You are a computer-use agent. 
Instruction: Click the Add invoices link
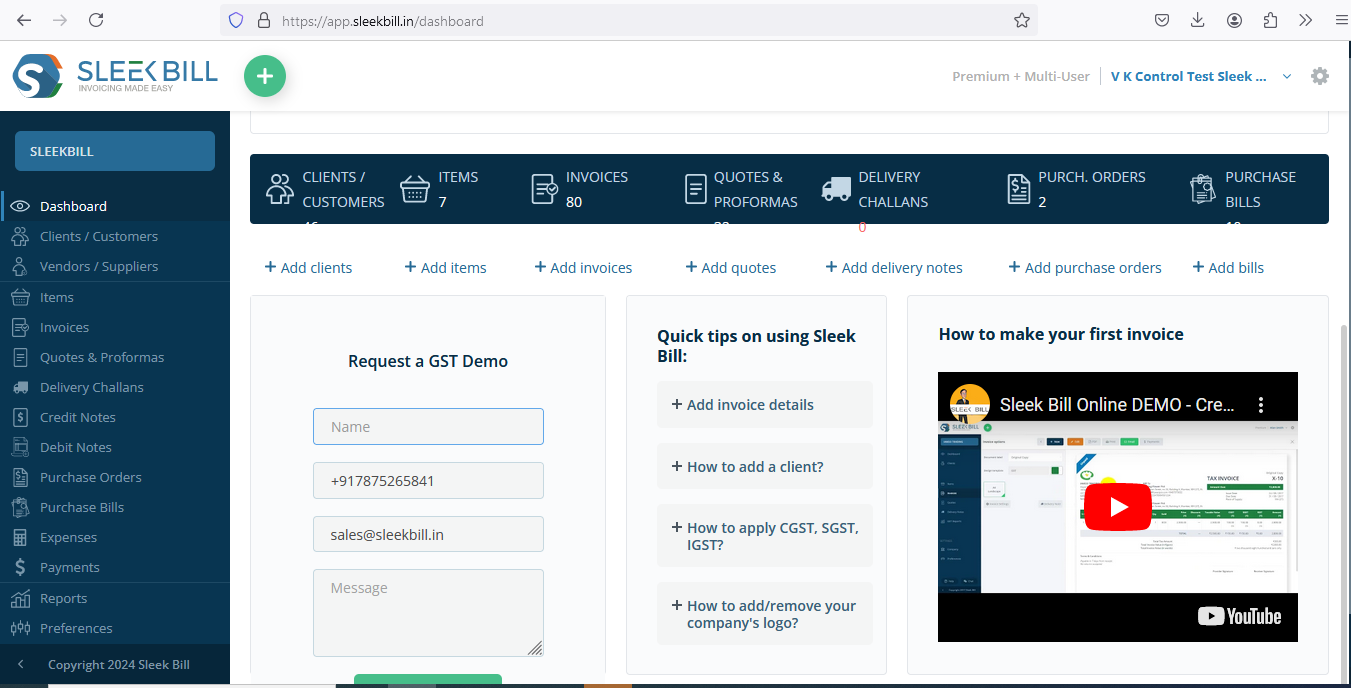point(583,267)
